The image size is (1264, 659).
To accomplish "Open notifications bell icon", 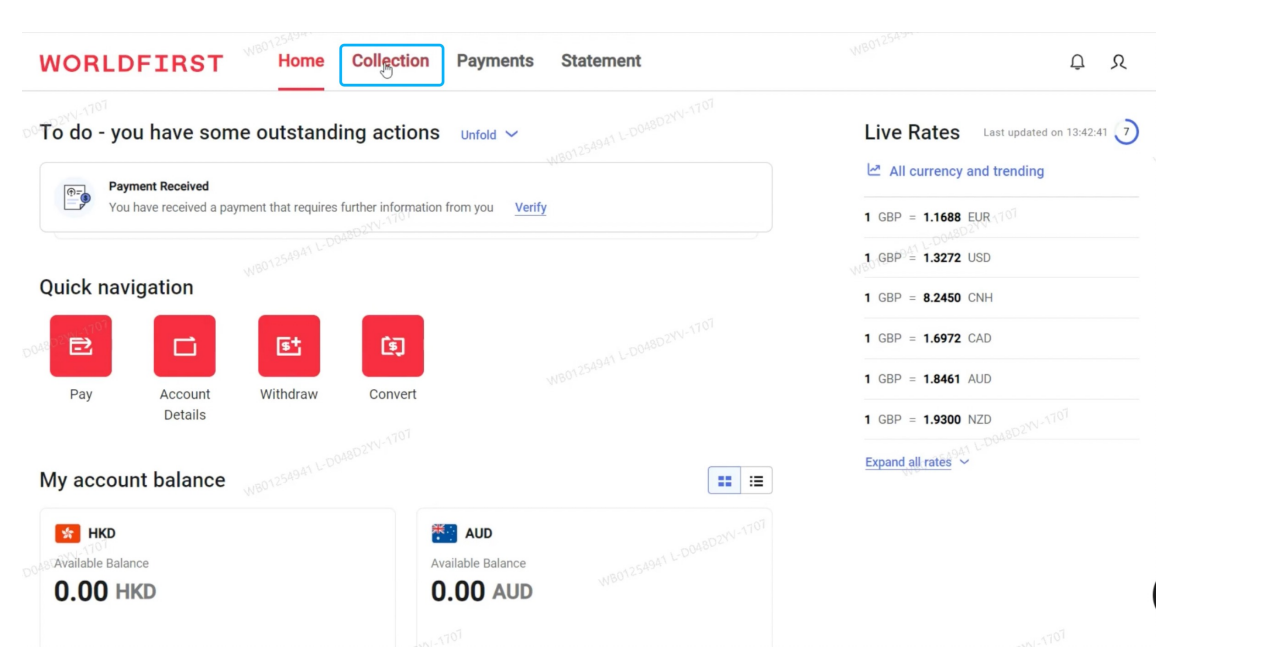I will [x=1077, y=62].
